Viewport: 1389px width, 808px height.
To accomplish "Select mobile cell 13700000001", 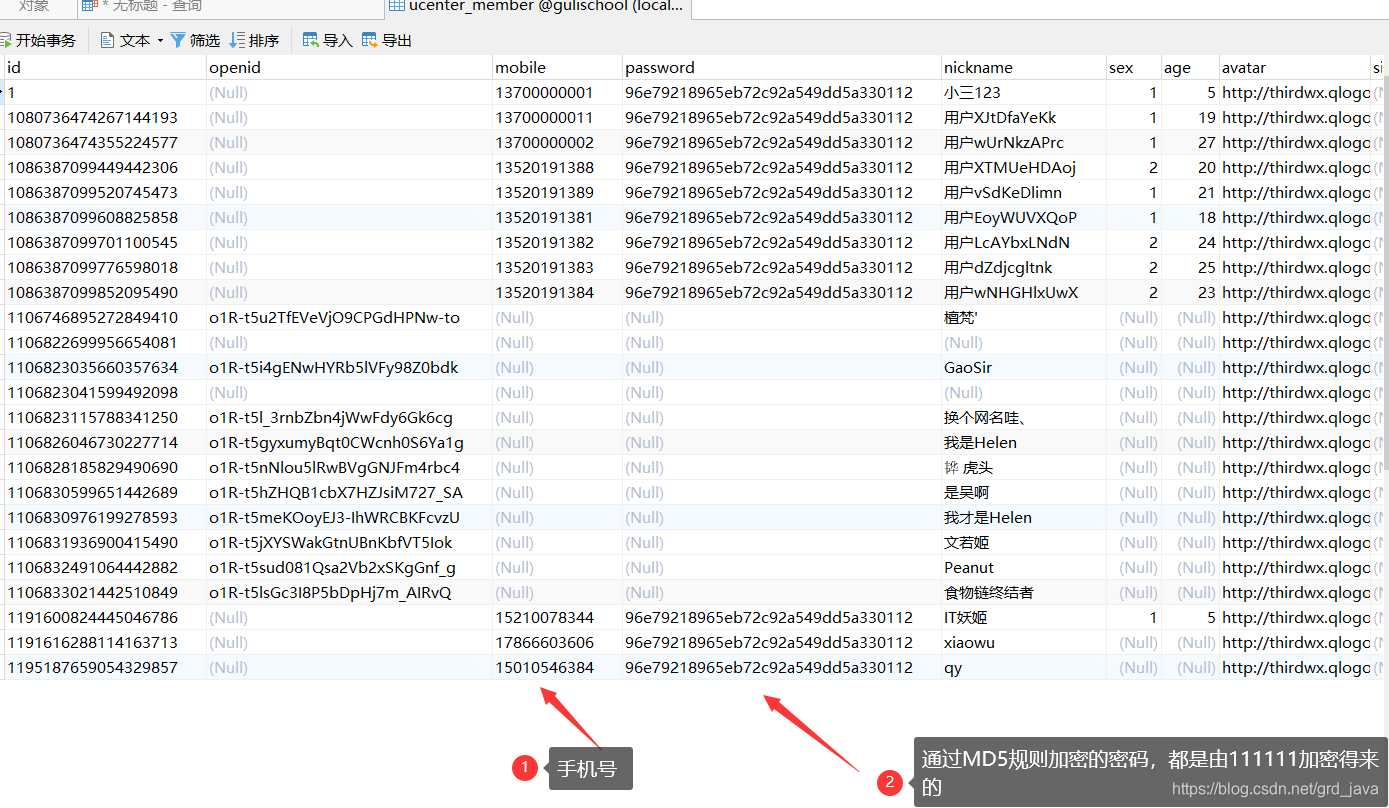I will (x=557, y=93).
